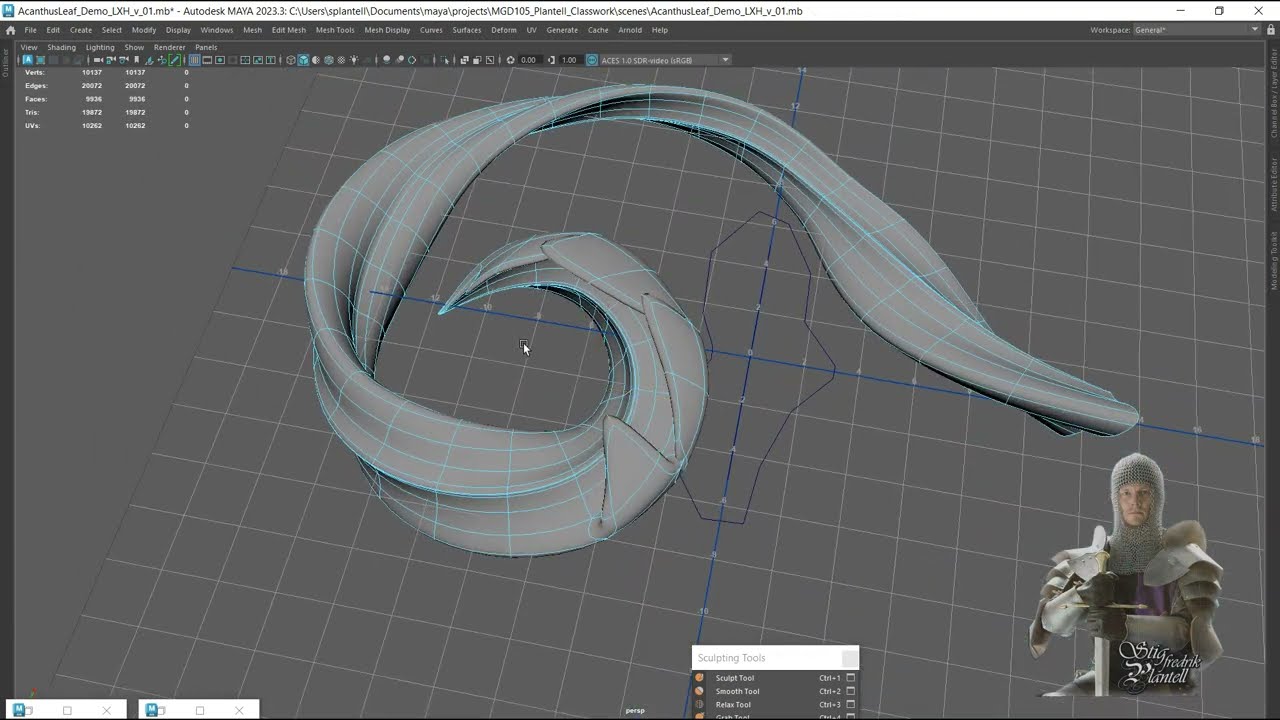
Task: Close the second minimized Maya window
Action: click(x=239, y=710)
